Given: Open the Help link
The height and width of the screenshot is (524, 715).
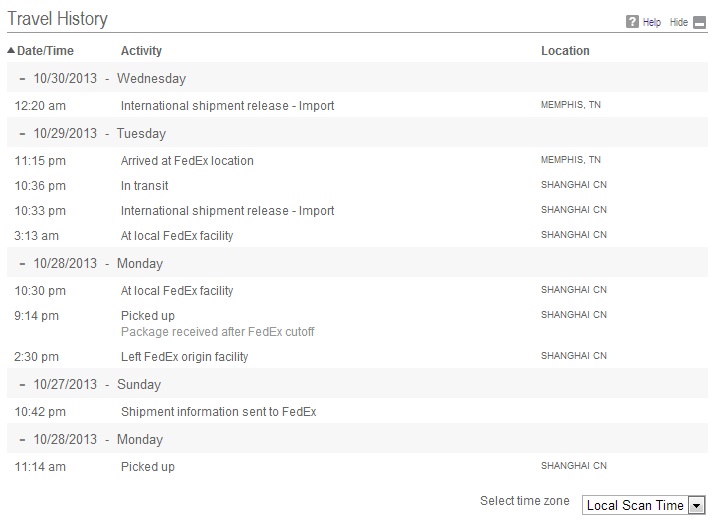Looking at the screenshot, I should coord(652,22).
